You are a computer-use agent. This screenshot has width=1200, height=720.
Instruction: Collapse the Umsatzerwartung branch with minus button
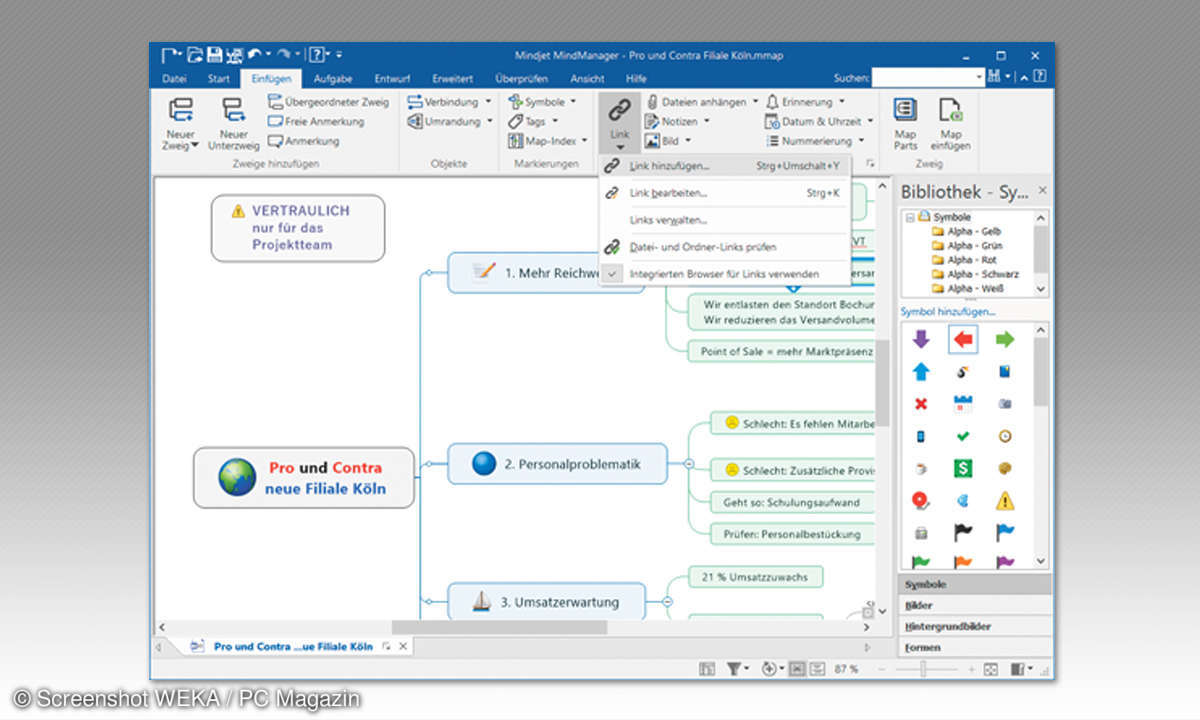[668, 602]
